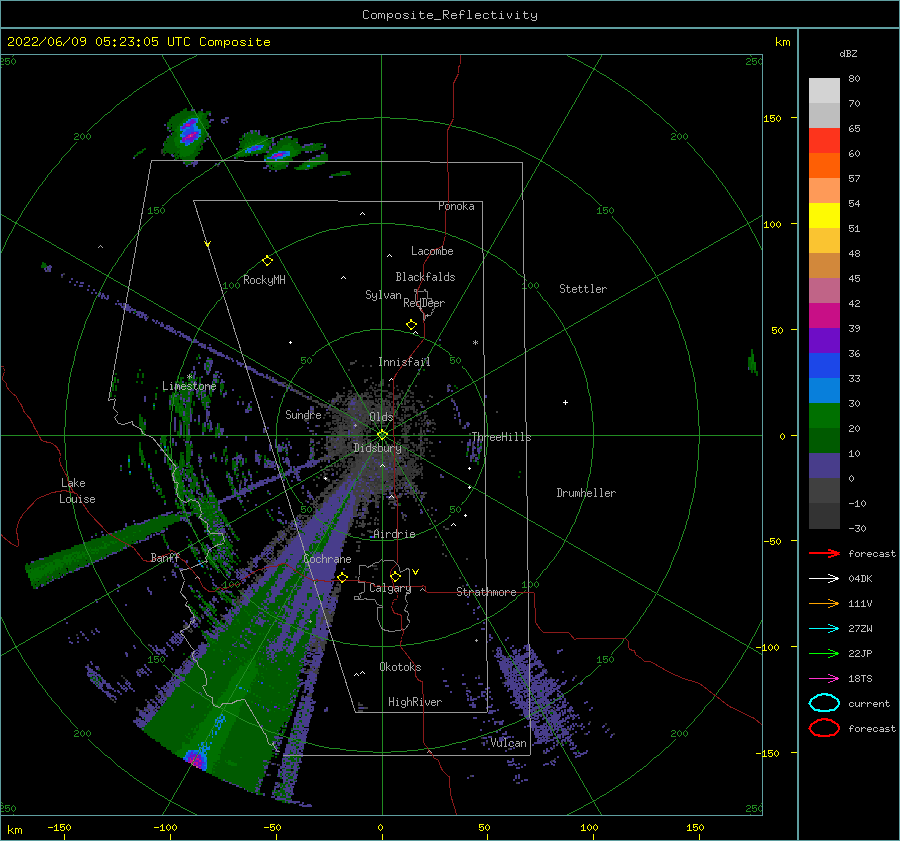
Task: Click the RockyMH label
Action: pyautogui.click(x=264, y=280)
